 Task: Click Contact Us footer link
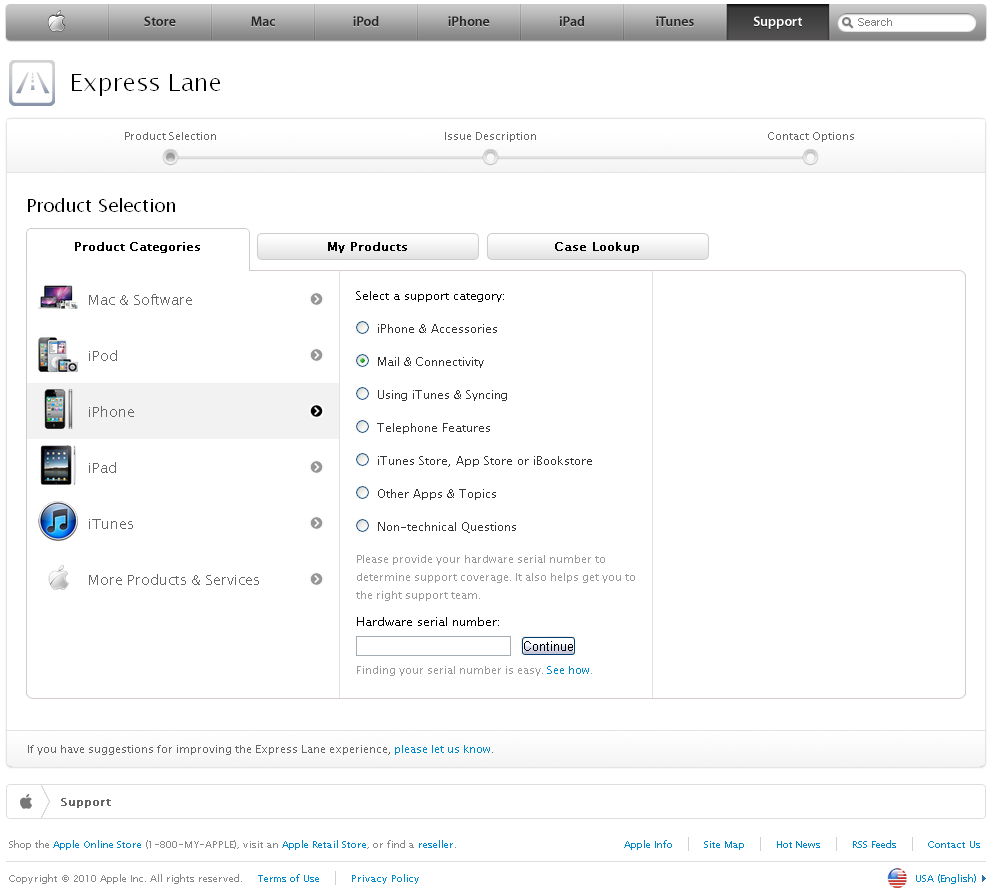(953, 844)
